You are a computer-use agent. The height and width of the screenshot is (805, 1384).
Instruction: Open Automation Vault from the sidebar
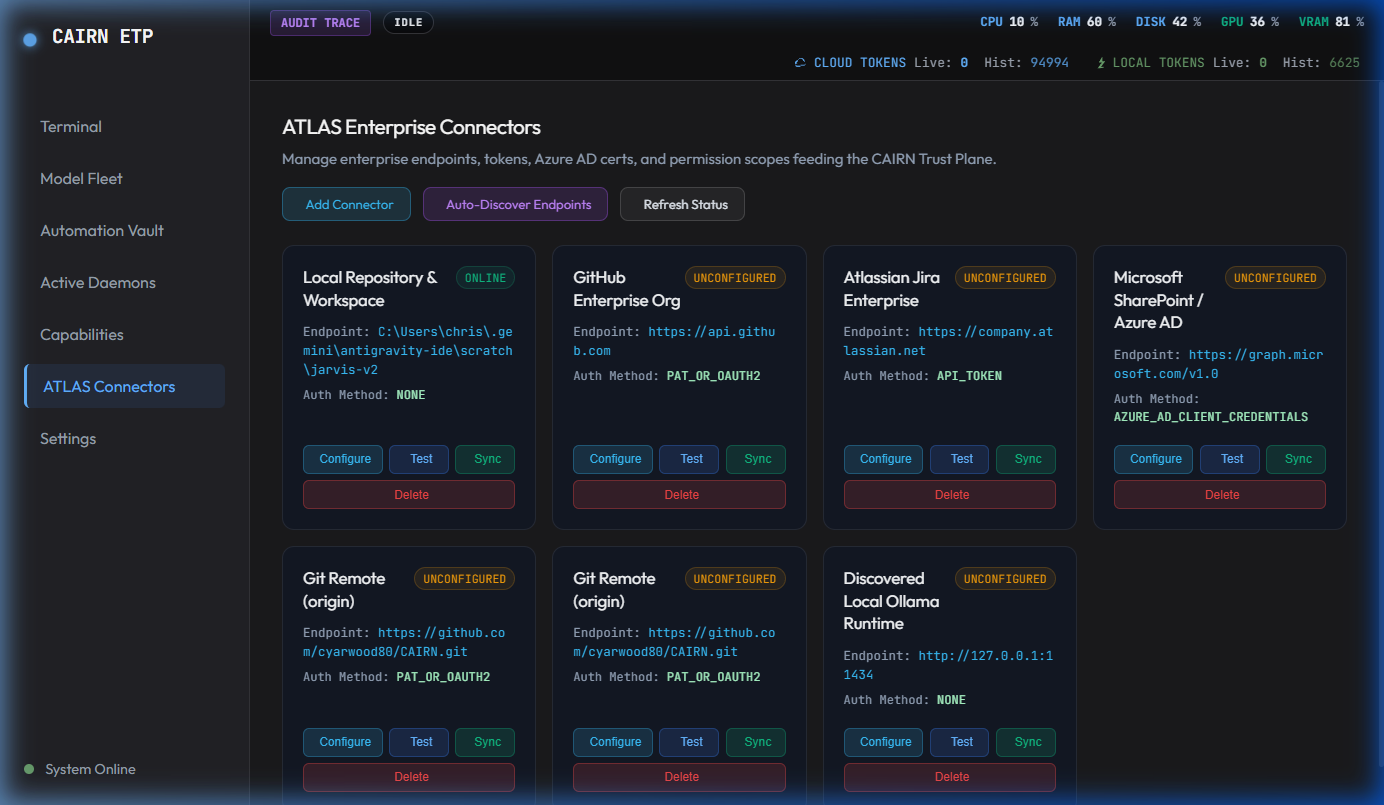click(x=124, y=231)
